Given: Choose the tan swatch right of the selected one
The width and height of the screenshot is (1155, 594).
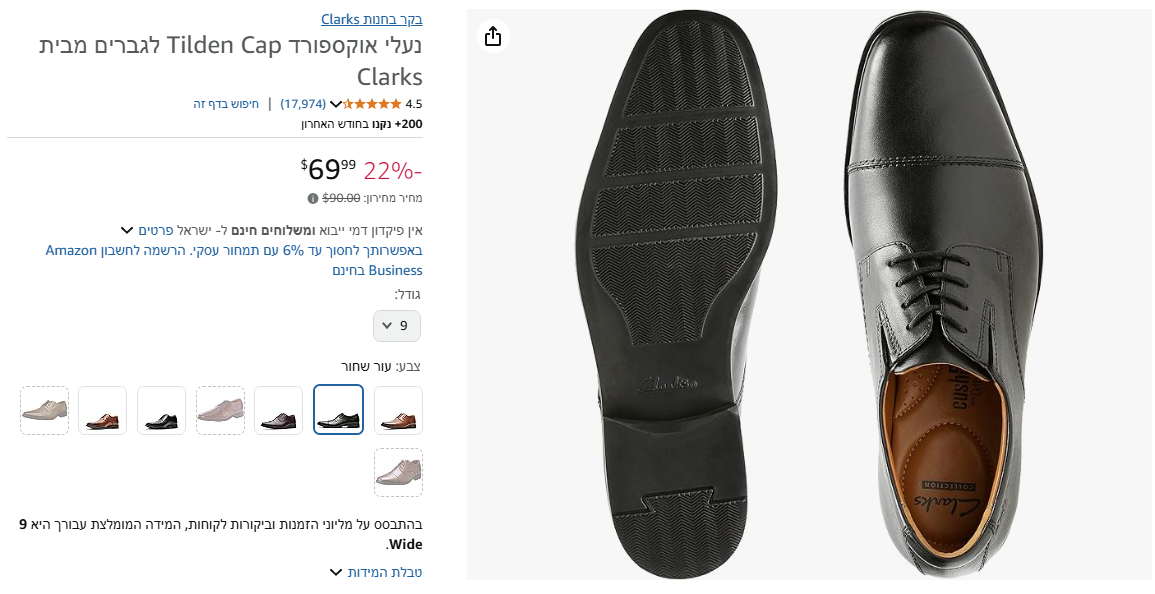Looking at the screenshot, I should click(398, 410).
